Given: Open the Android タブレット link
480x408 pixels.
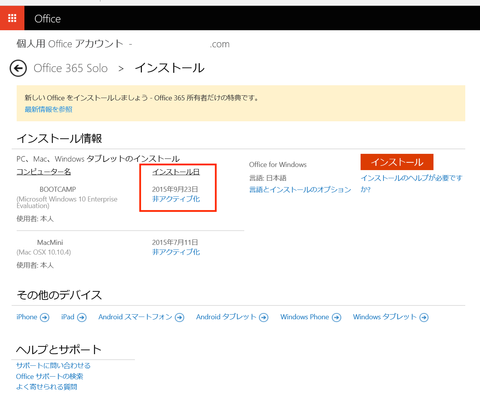Looking at the screenshot, I should (226, 317).
